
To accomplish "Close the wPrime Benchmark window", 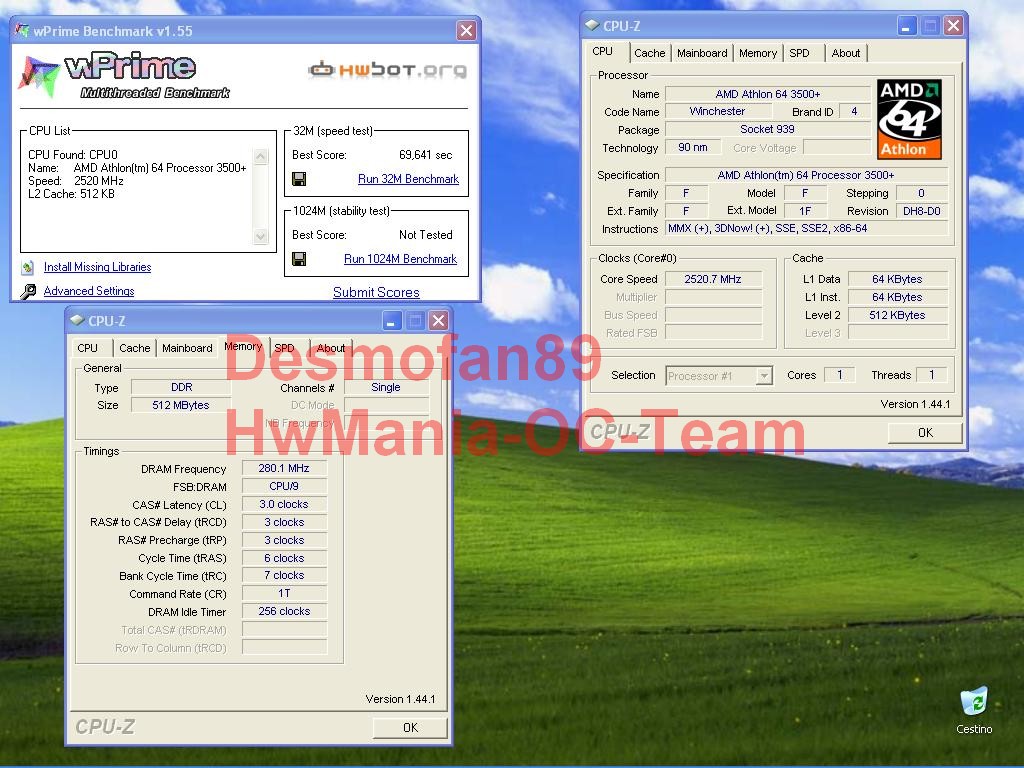I will (466, 30).
